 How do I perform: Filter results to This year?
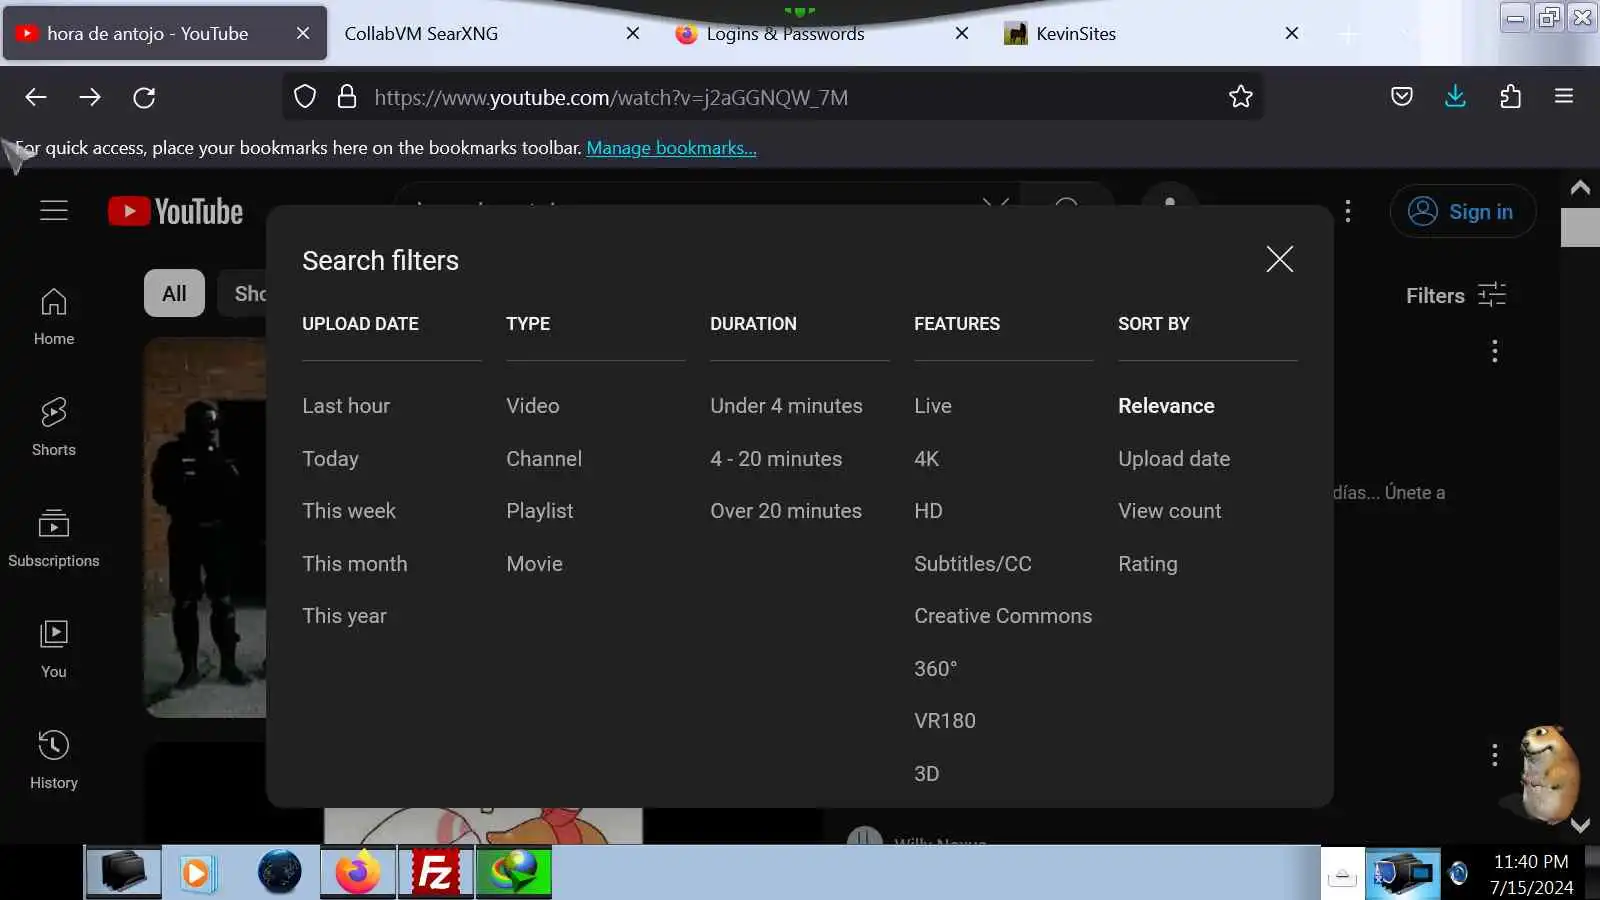click(x=344, y=616)
